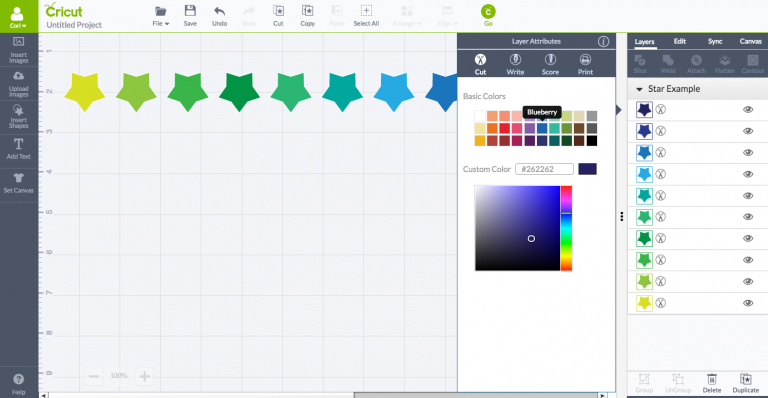This screenshot has width=768, height=398.
Task: Hide the royal blue star layer
Action: point(748,153)
